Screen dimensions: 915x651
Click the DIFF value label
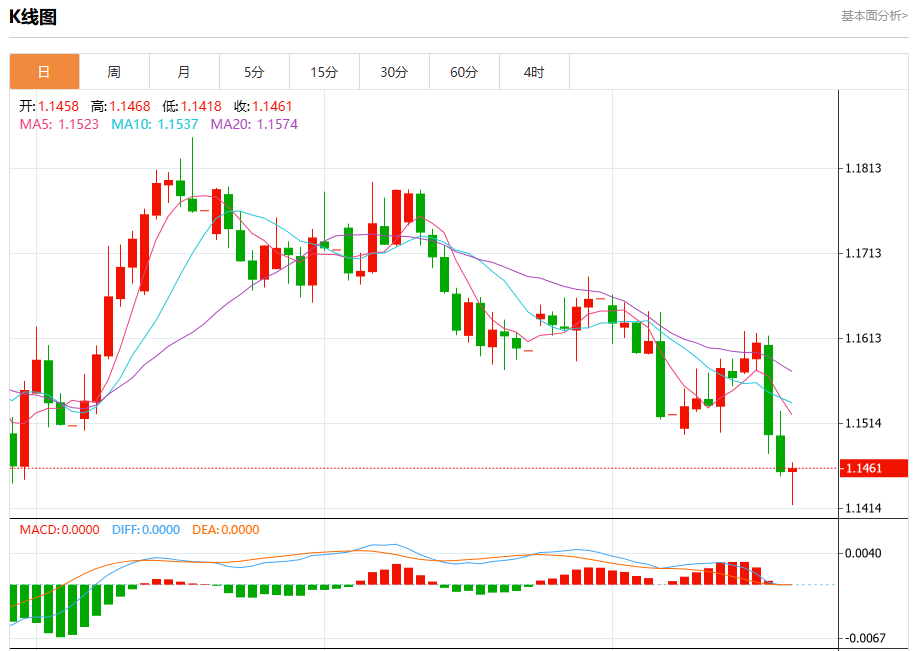point(146,530)
